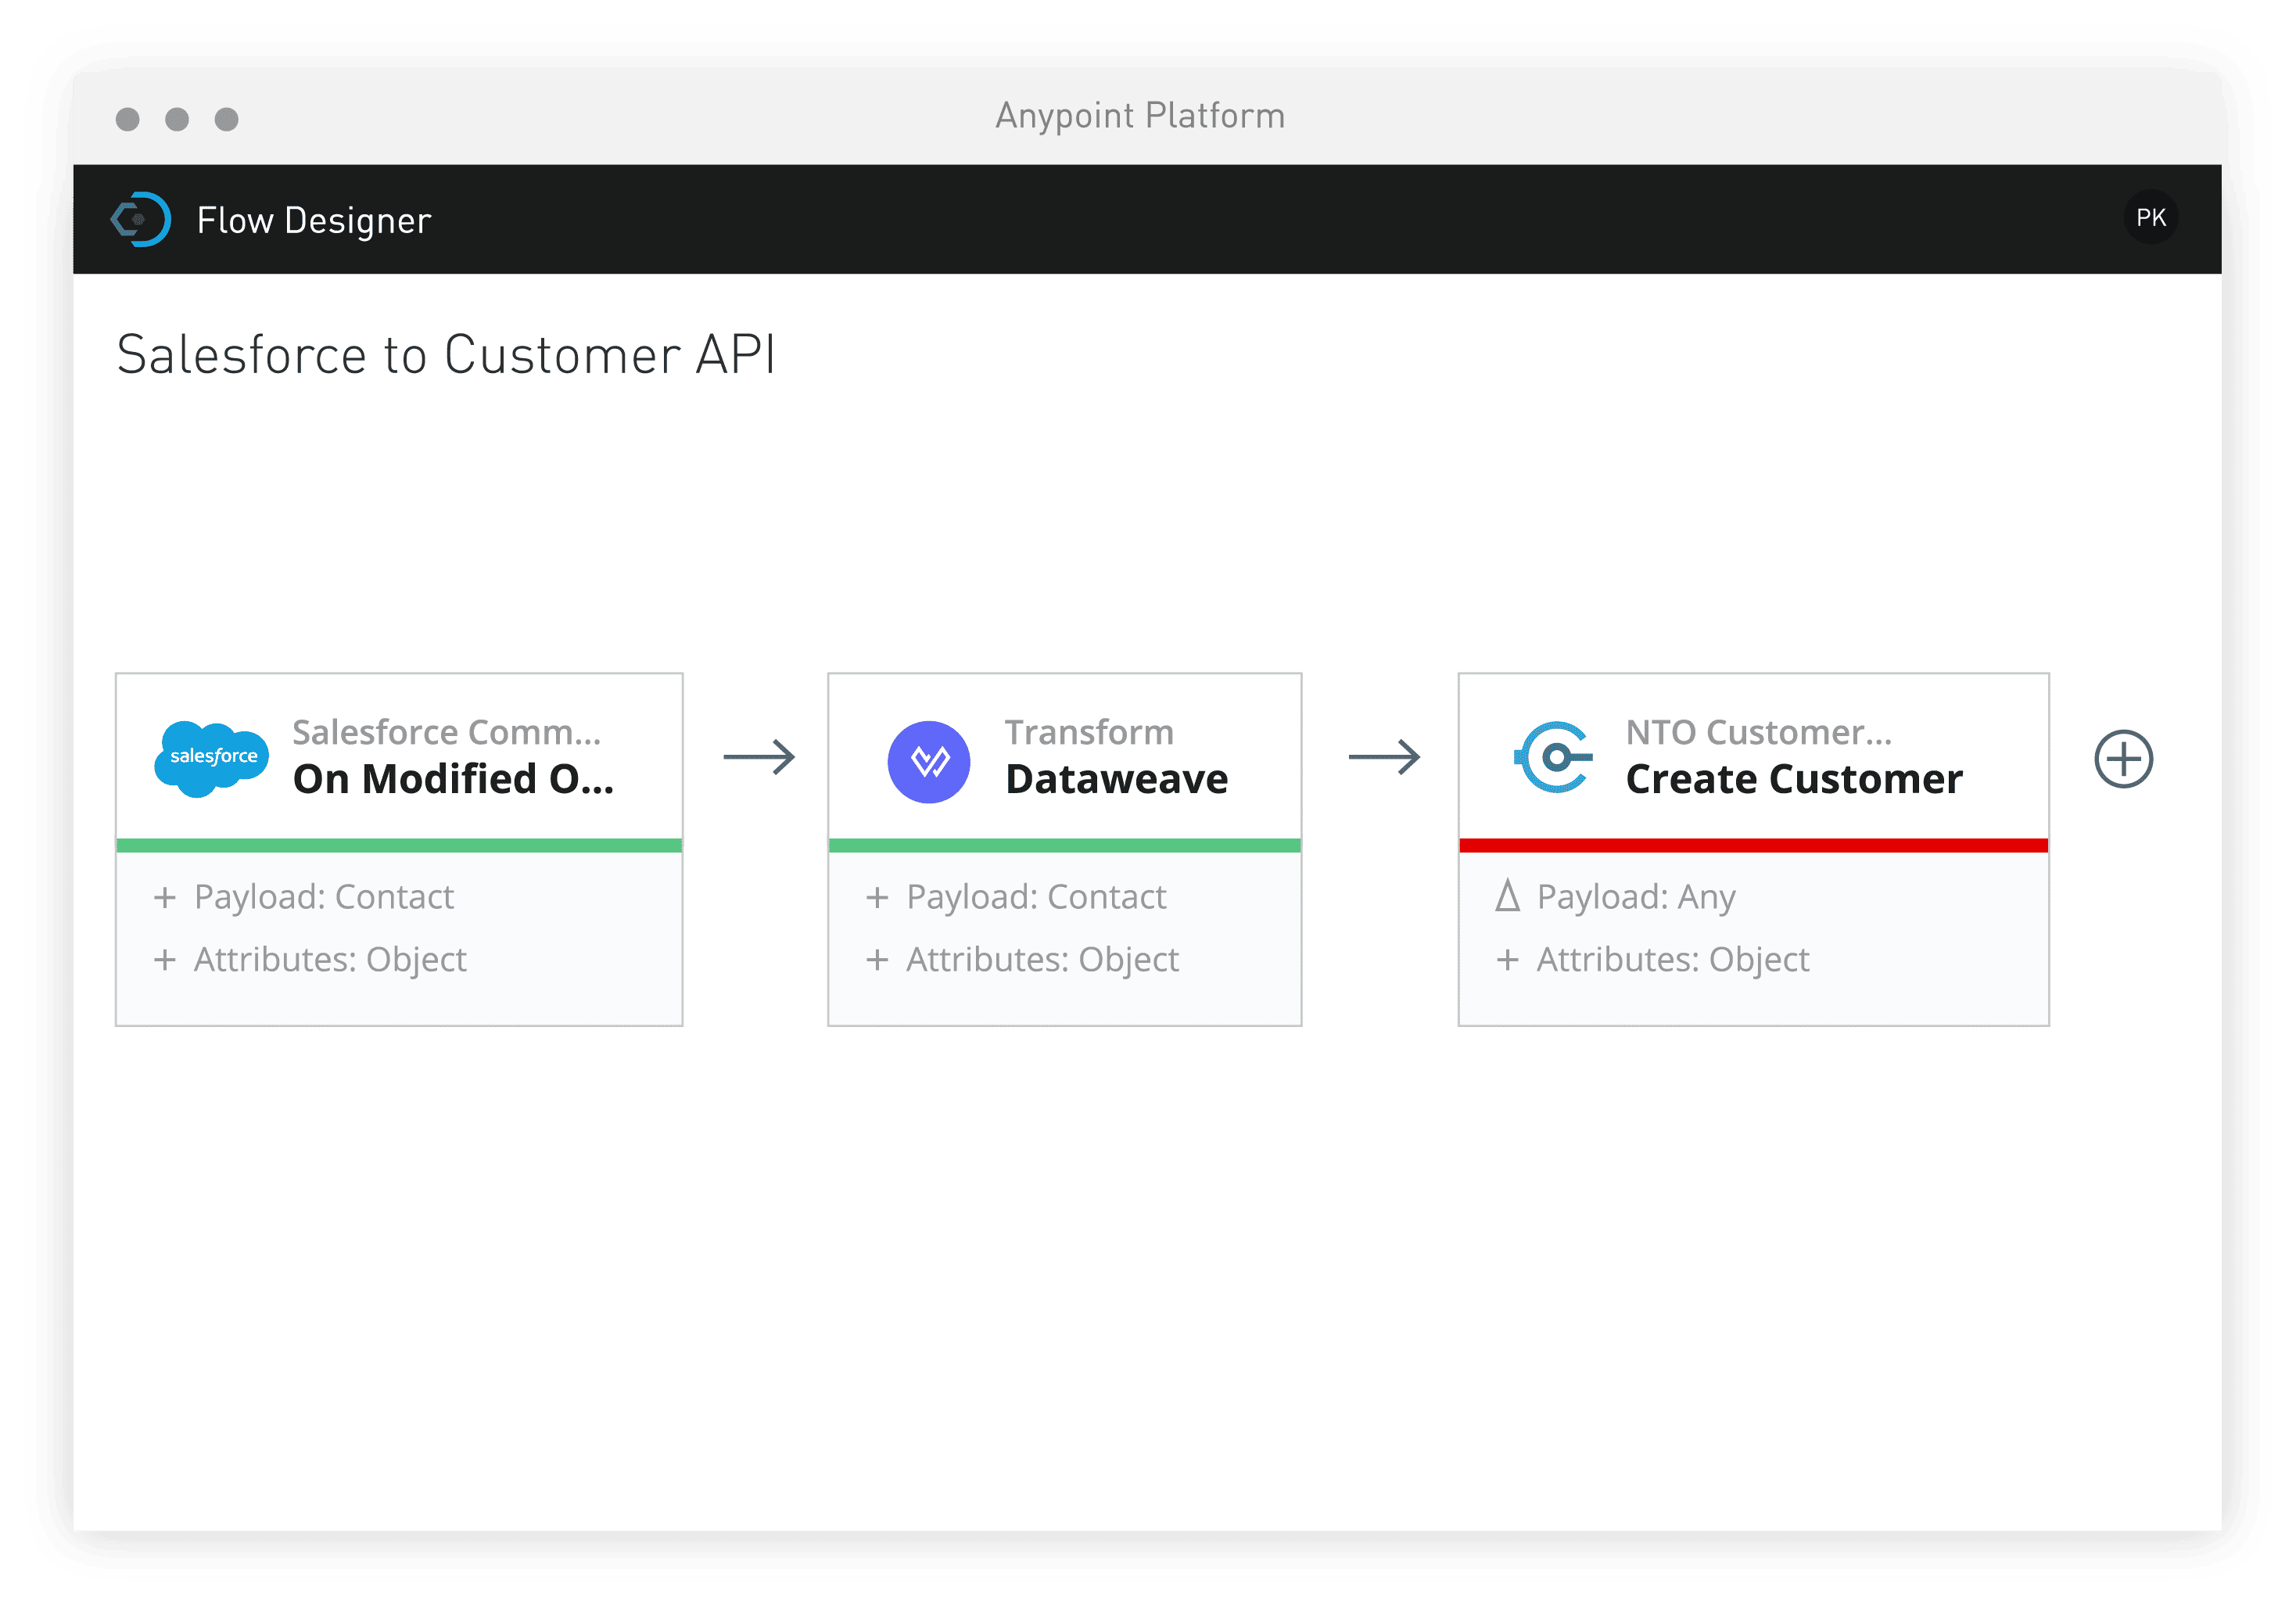2296x1605 pixels.
Task: Select the On Modified O... step title
Action: click(x=453, y=779)
